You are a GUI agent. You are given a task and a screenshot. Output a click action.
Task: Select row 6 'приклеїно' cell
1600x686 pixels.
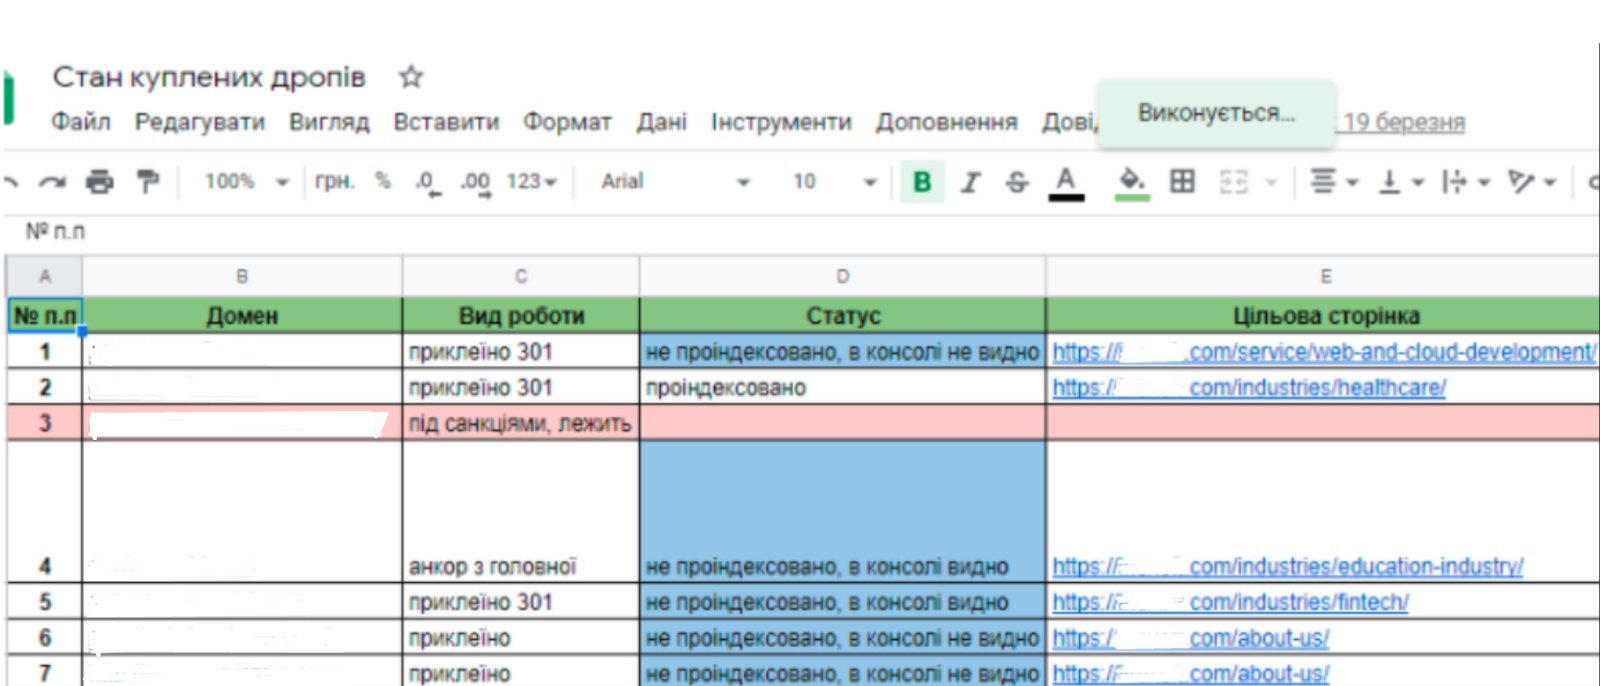point(520,639)
